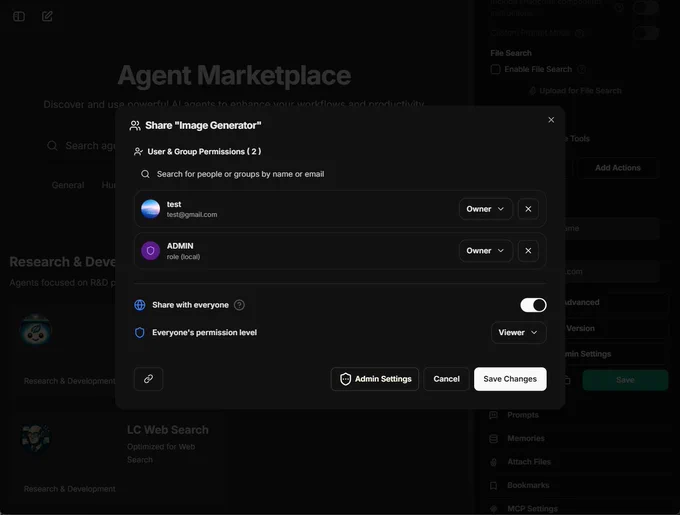Enable File Search checkbox in background panel

[495, 69]
